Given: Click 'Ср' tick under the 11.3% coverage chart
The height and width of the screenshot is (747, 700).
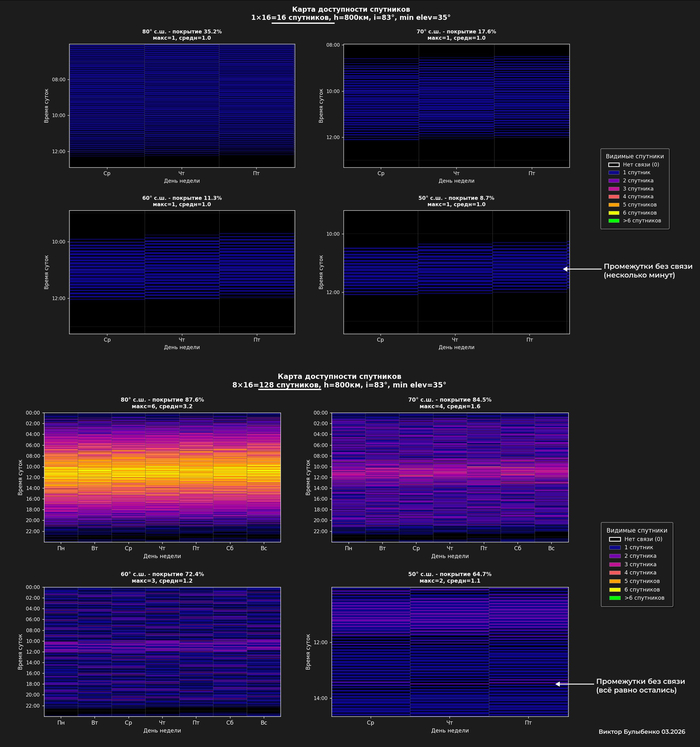Looking at the screenshot, I should click(x=107, y=340).
